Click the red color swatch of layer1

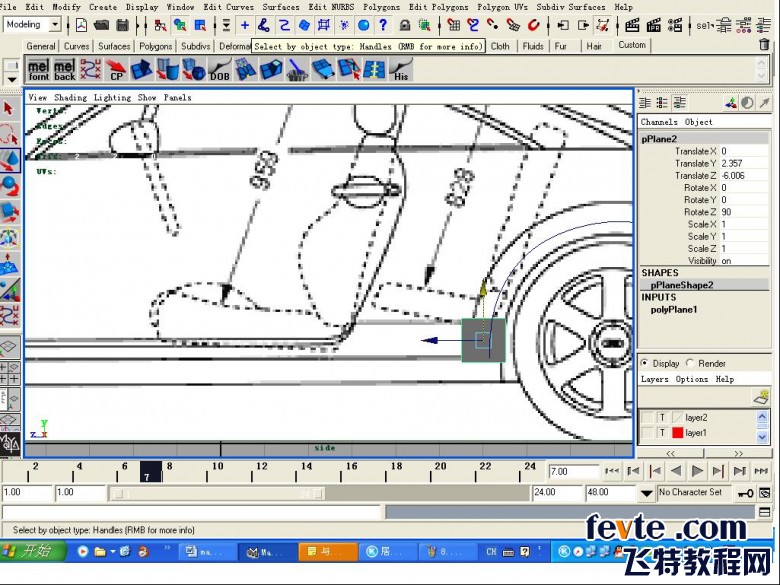(x=678, y=433)
